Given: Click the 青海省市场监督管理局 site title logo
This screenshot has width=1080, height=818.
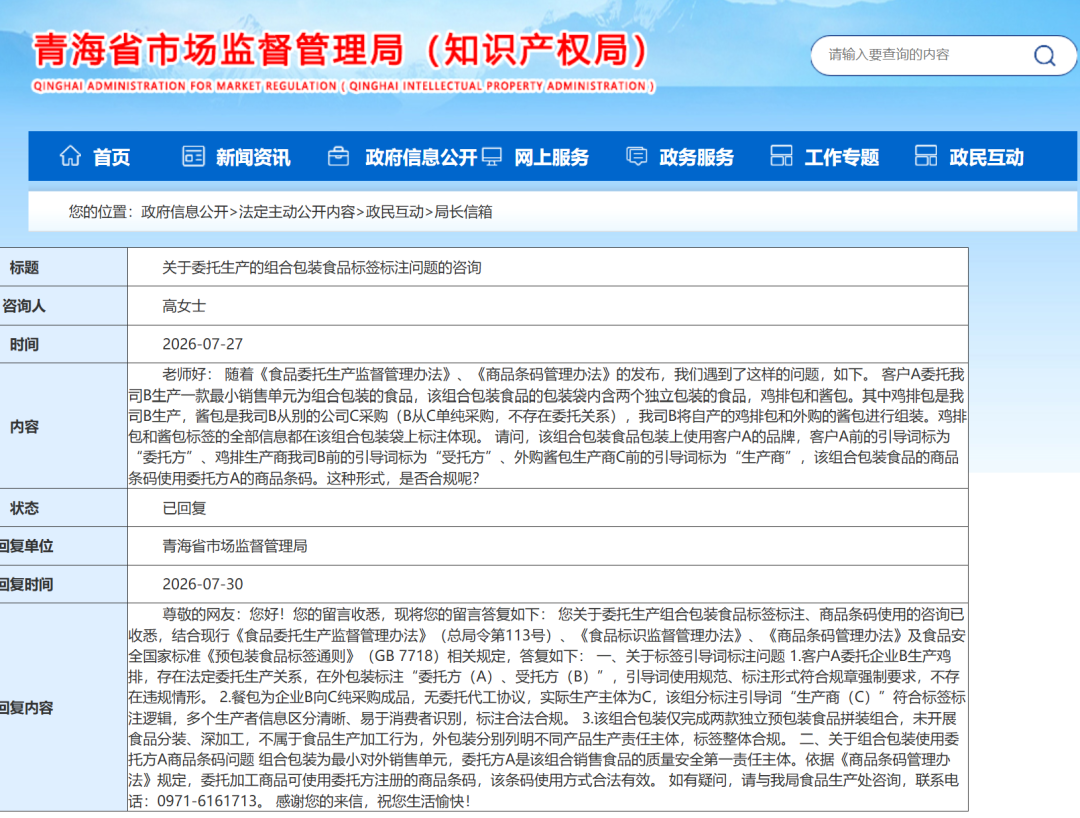Looking at the screenshot, I should pos(341,50).
